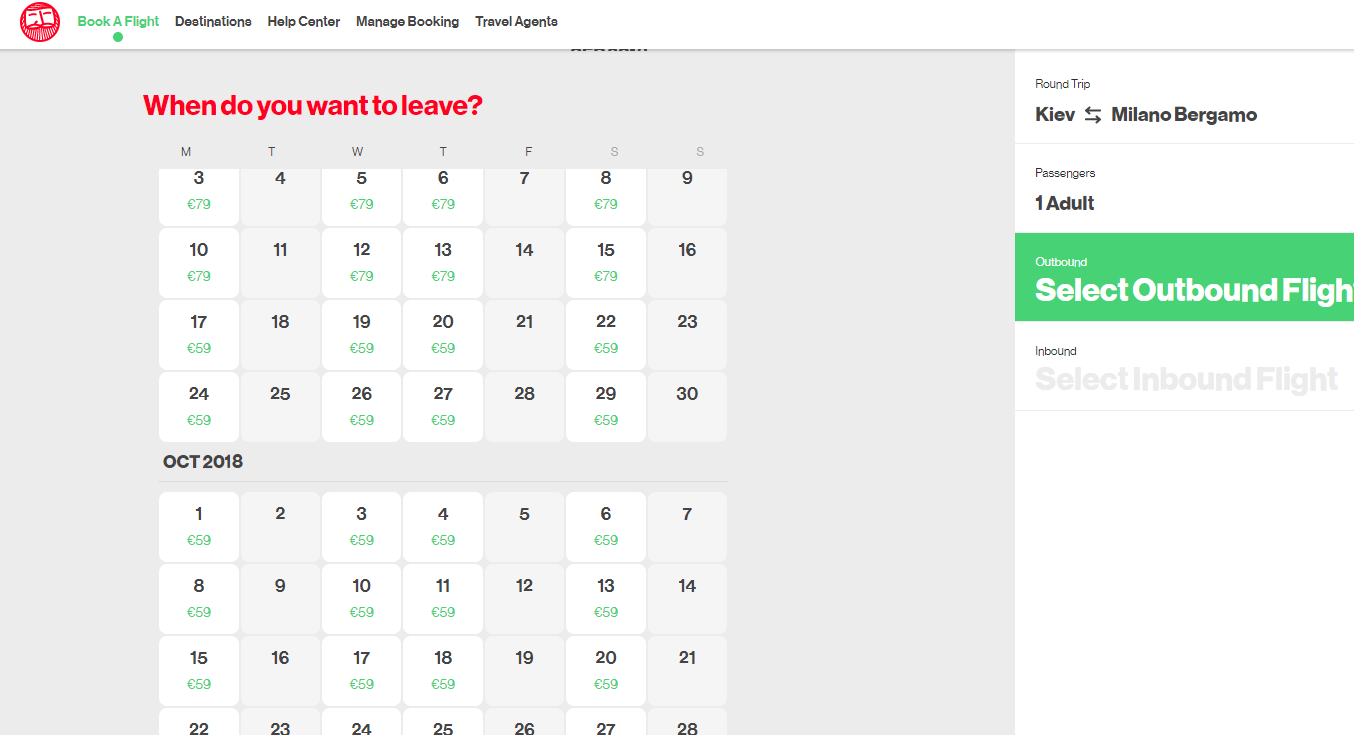Pick October 13 departure date
This screenshot has width=1354, height=735.
point(606,598)
